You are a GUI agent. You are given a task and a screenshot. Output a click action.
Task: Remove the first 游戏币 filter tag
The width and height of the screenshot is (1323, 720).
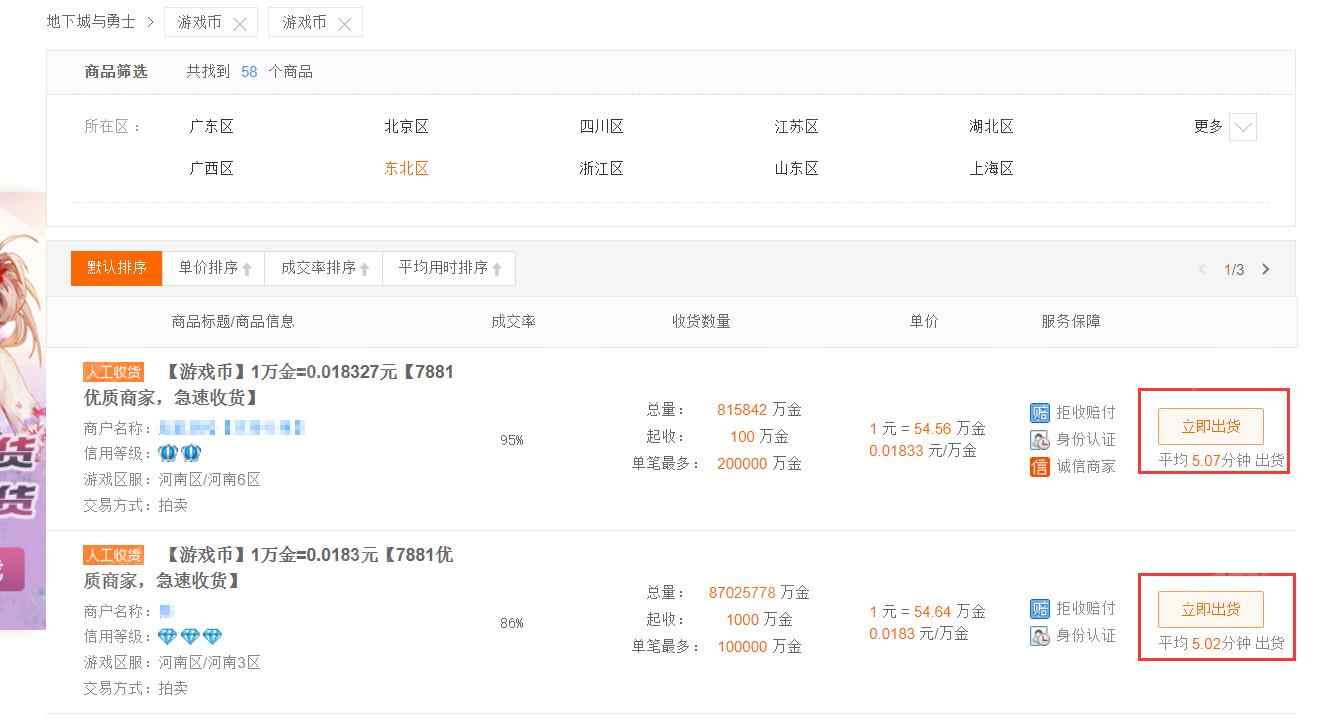pyautogui.click(x=240, y=24)
